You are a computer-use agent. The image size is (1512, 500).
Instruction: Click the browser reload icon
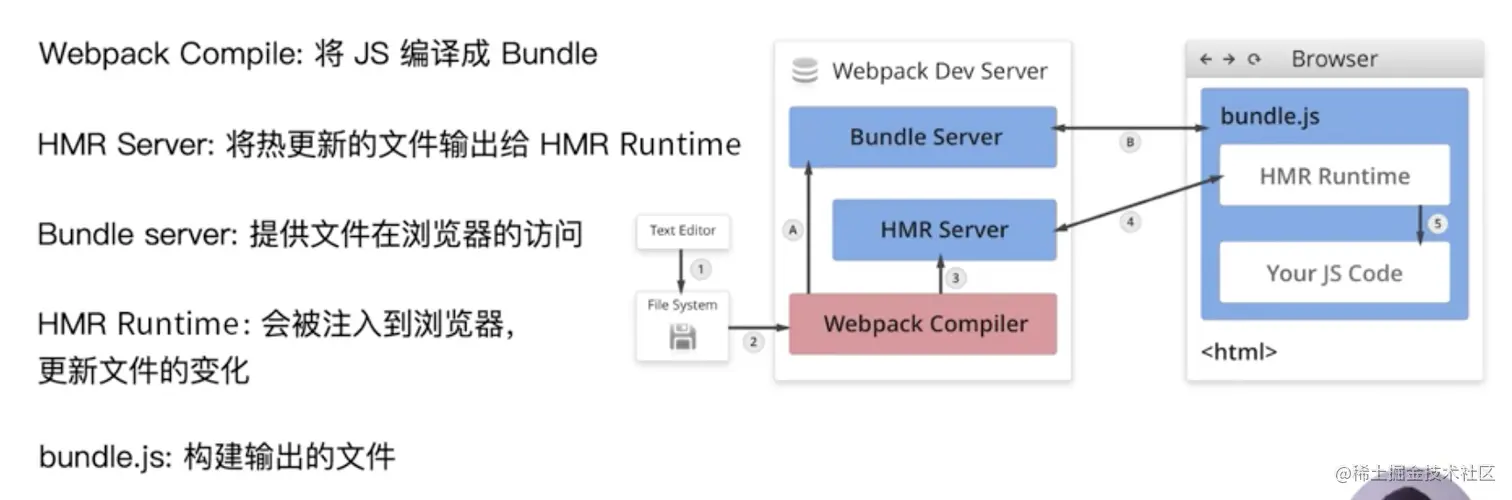coord(1254,59)
